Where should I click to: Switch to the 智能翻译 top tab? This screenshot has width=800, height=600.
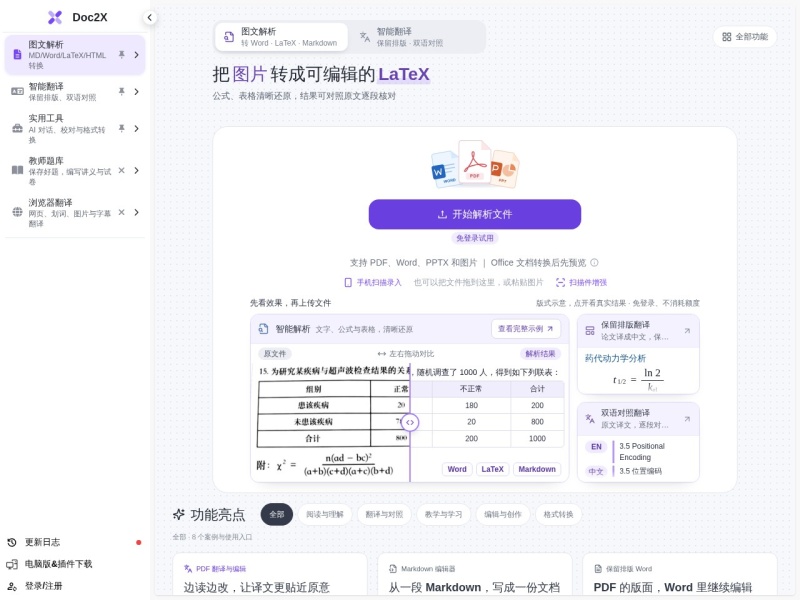pos(417,37)
